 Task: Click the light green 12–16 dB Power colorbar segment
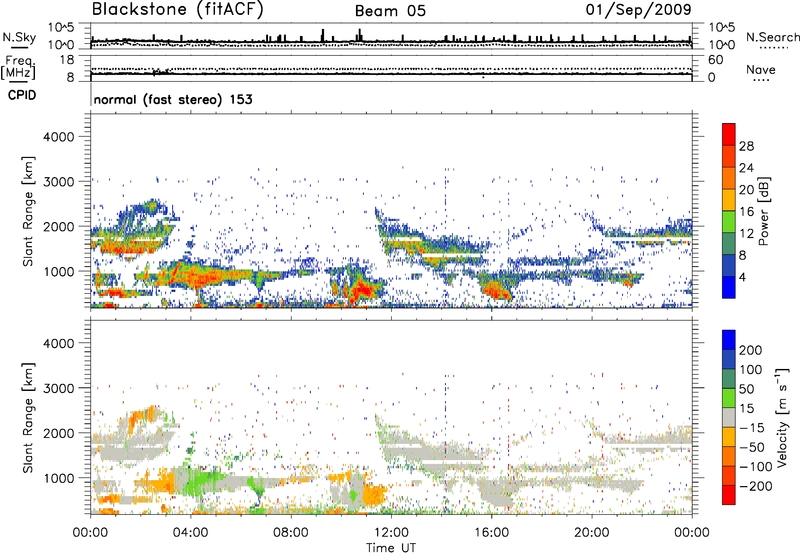tap(729, 221)
